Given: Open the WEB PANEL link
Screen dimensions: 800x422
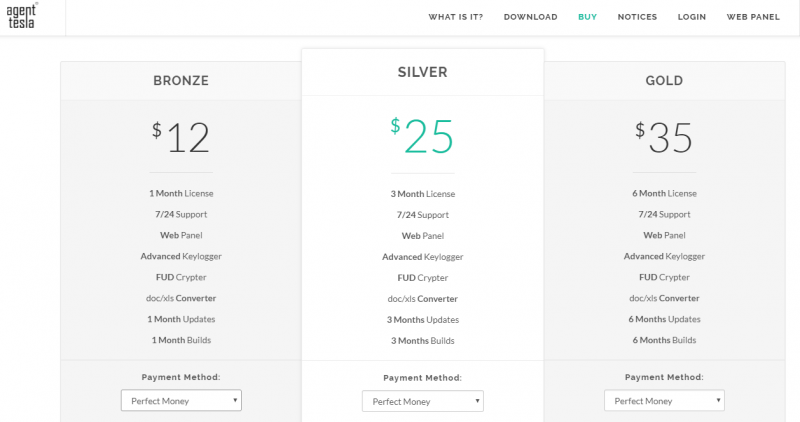Looking at the screenshot, I should click(753, 17).
